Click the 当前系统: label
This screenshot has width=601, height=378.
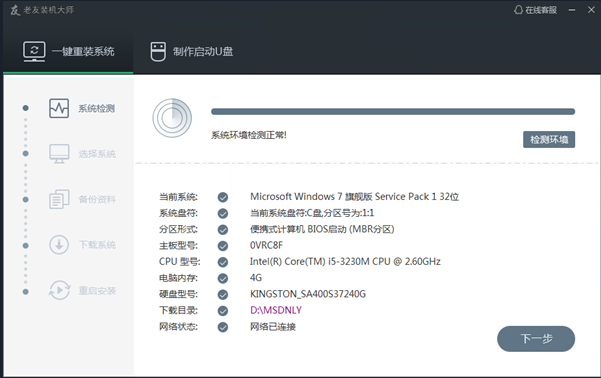point(178,197)
